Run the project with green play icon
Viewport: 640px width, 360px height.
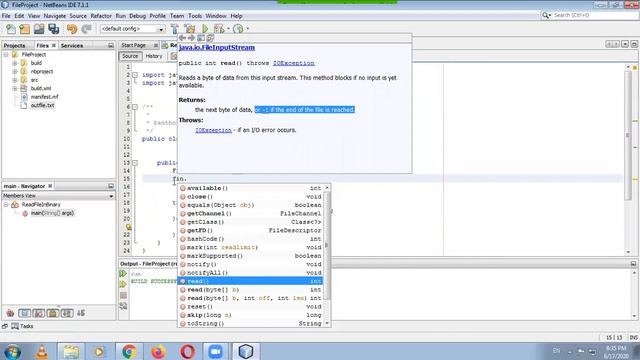coord(205,29)
